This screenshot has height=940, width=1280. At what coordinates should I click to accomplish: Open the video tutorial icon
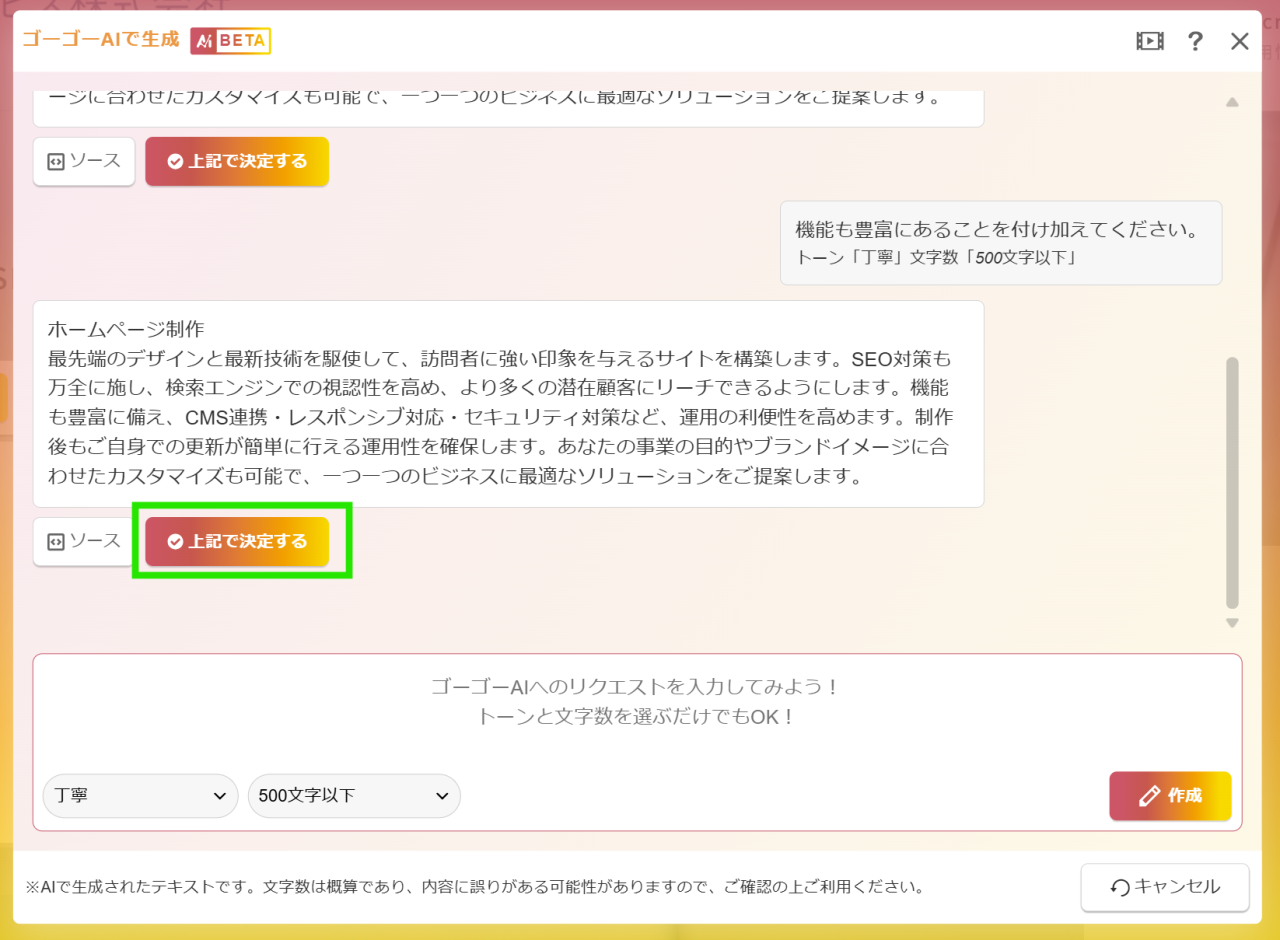point(1150,41)
